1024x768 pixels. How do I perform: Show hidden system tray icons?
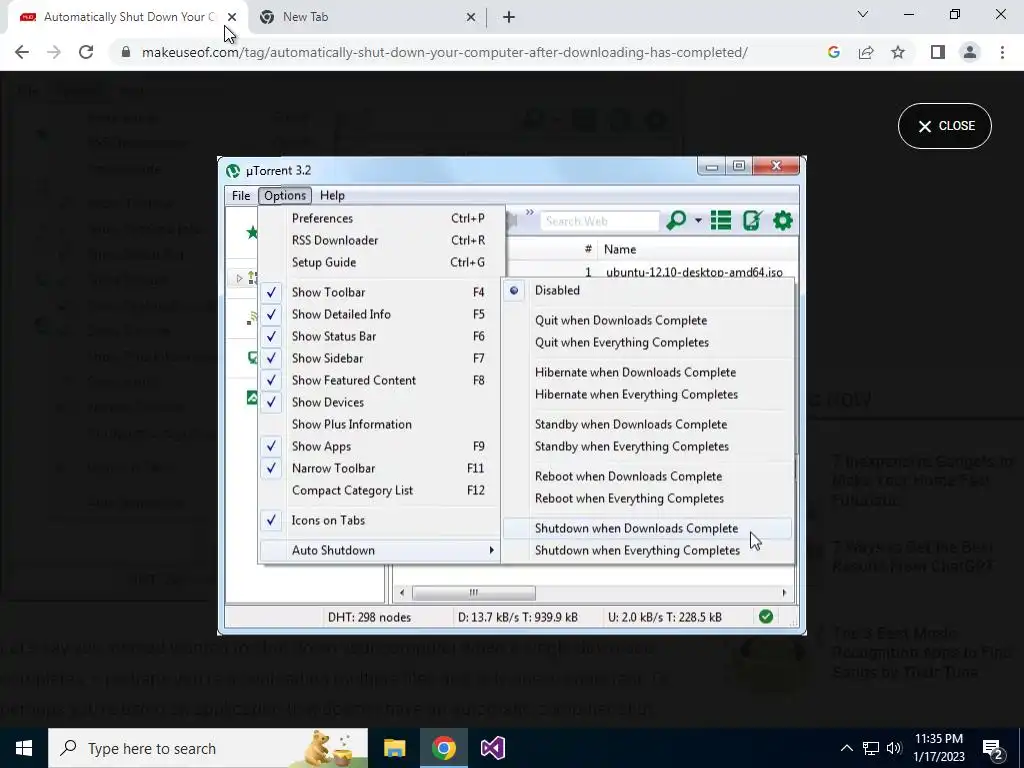click(846, 748)
